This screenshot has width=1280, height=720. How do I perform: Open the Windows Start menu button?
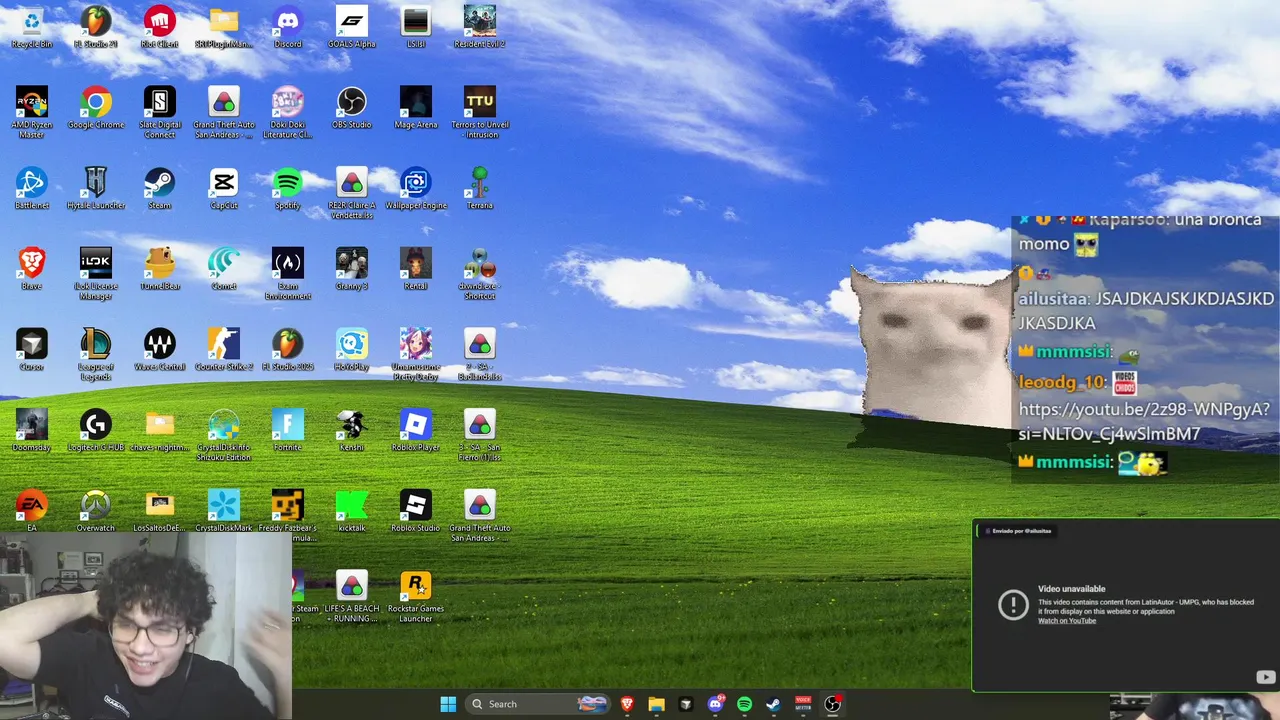(448, 704)
